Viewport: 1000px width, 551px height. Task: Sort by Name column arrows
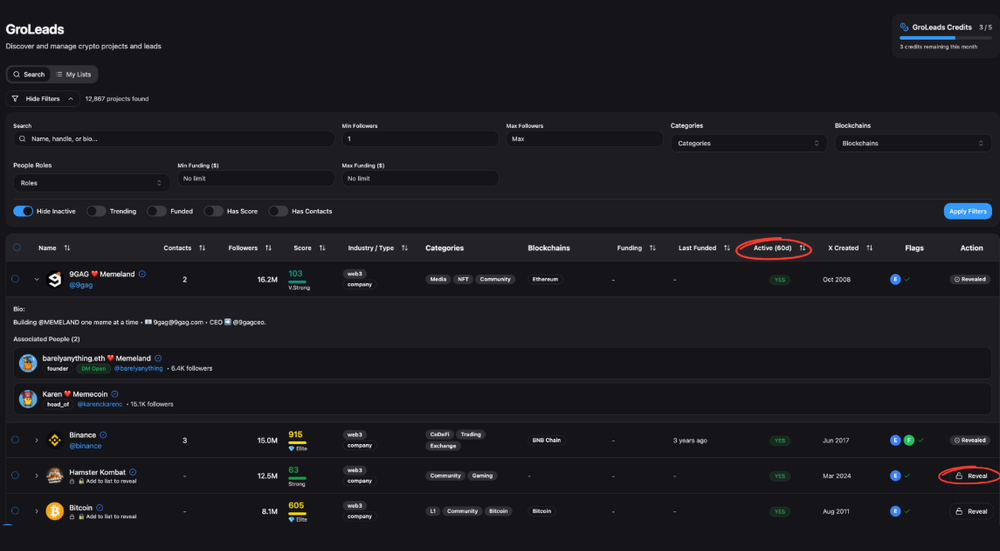pos(67,248)
